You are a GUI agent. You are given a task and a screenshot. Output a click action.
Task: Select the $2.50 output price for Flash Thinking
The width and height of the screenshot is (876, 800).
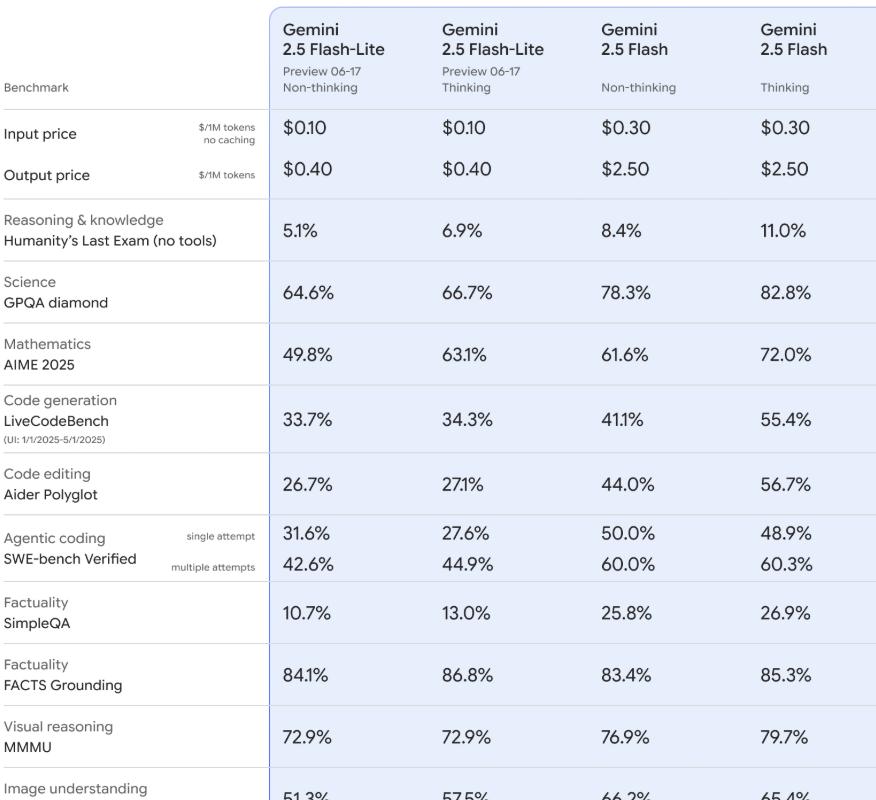click(784, 169)
